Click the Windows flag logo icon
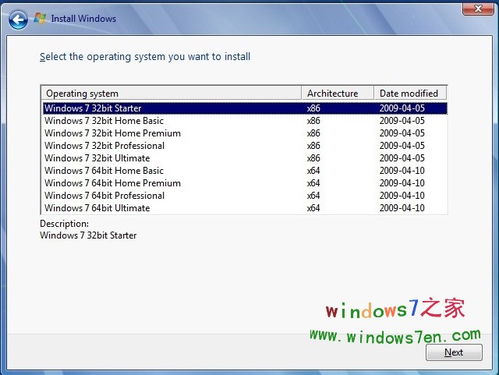Viewport: 499px width, 375px height. point(40,18)
